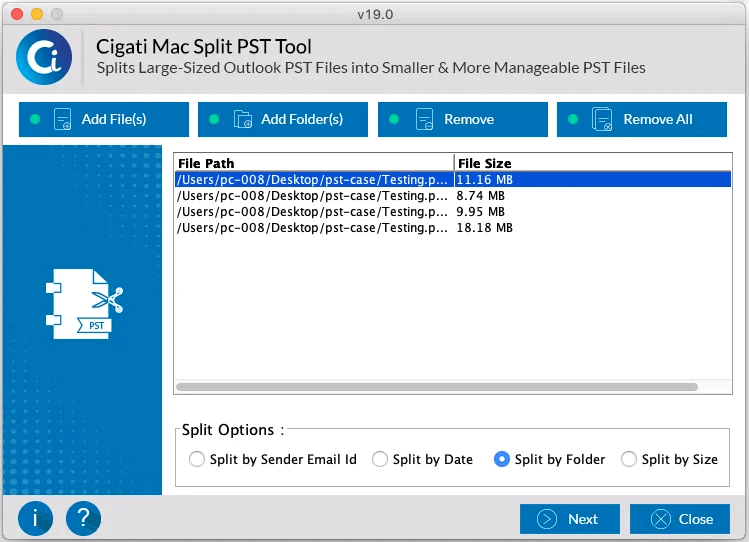Click the Close button
749x542 pixels.
[680, 519]
